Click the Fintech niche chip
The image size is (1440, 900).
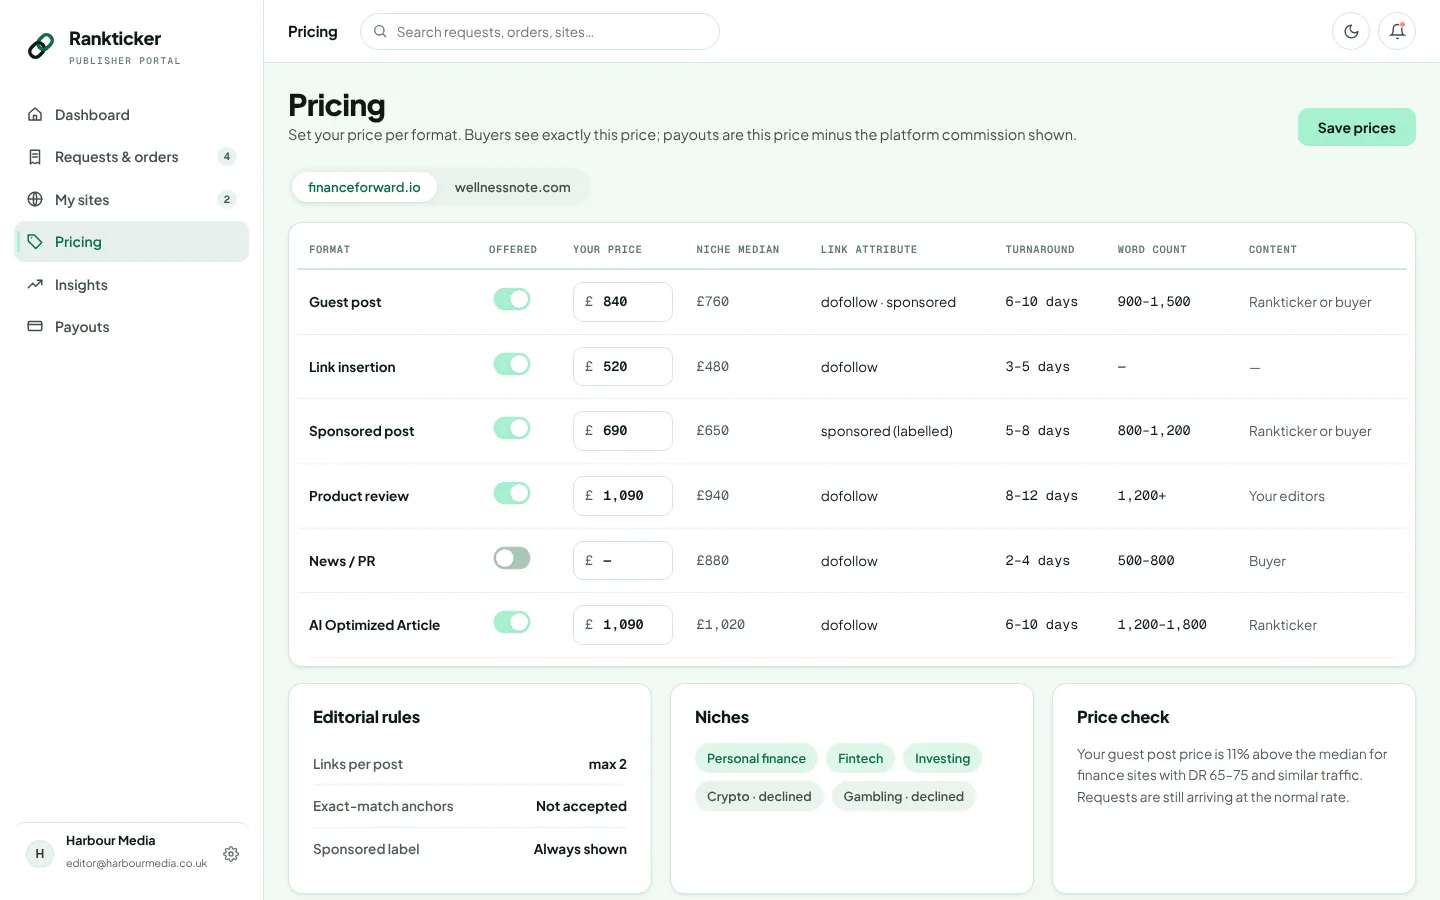pos(860,758)
